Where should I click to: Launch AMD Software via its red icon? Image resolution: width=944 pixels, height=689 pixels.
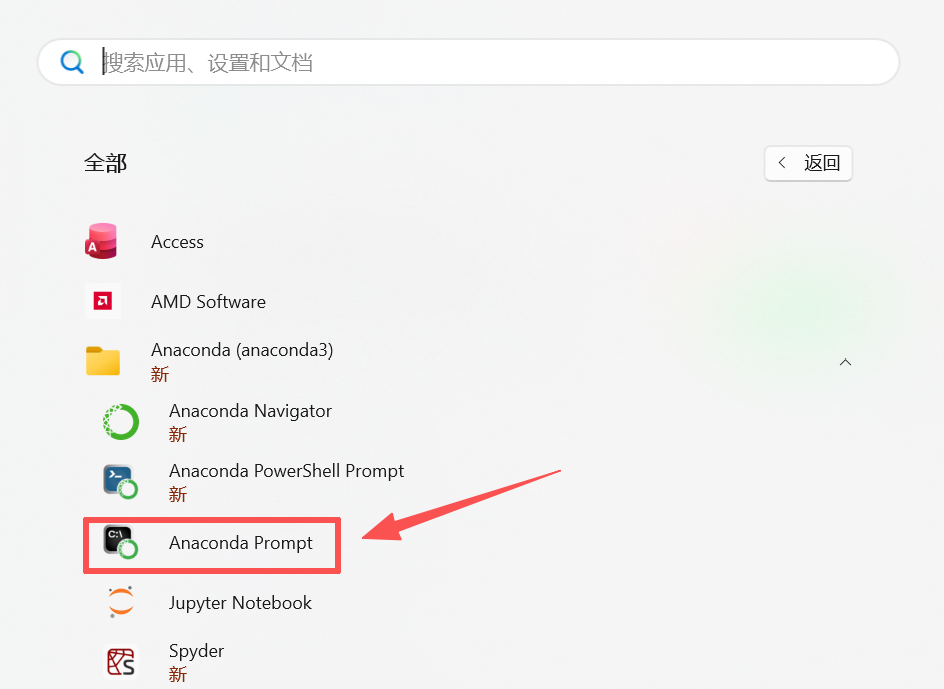[x=102, y=301]
